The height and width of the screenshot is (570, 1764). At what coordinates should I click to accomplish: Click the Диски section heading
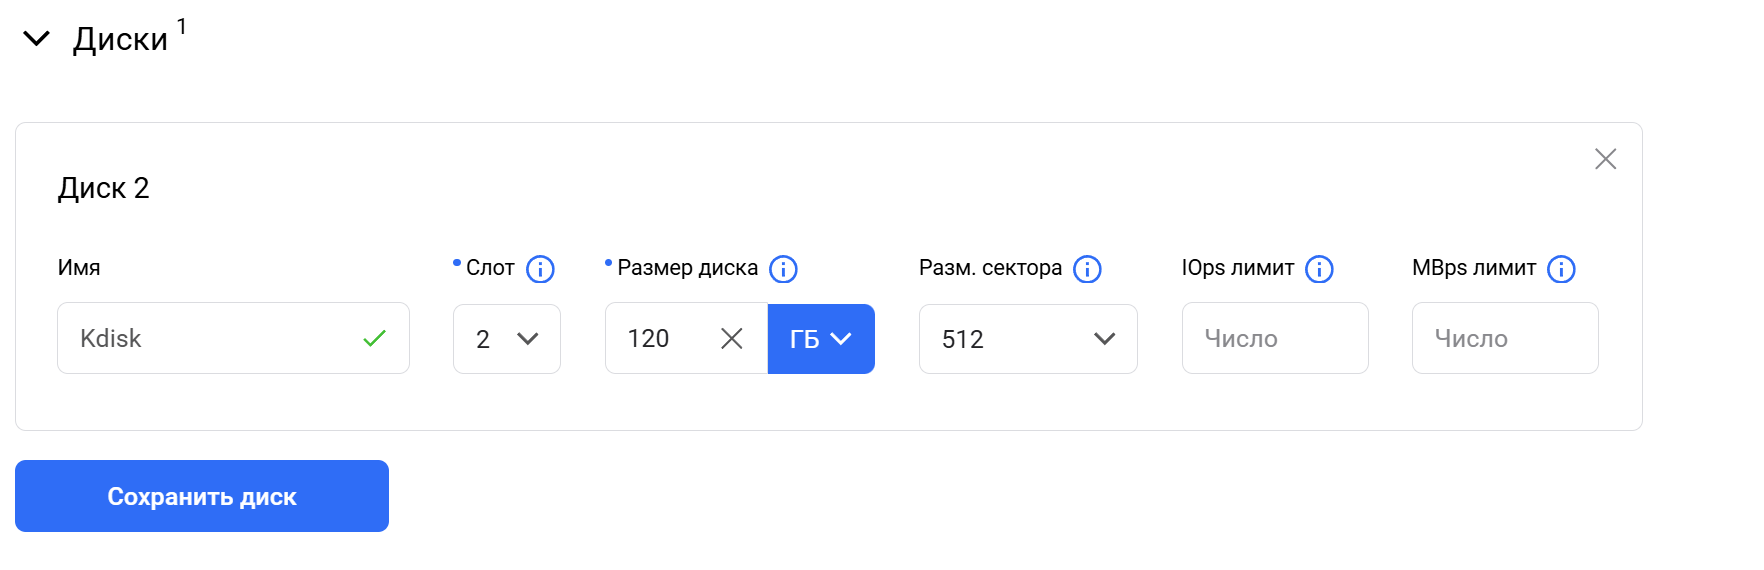click(120, 39)
